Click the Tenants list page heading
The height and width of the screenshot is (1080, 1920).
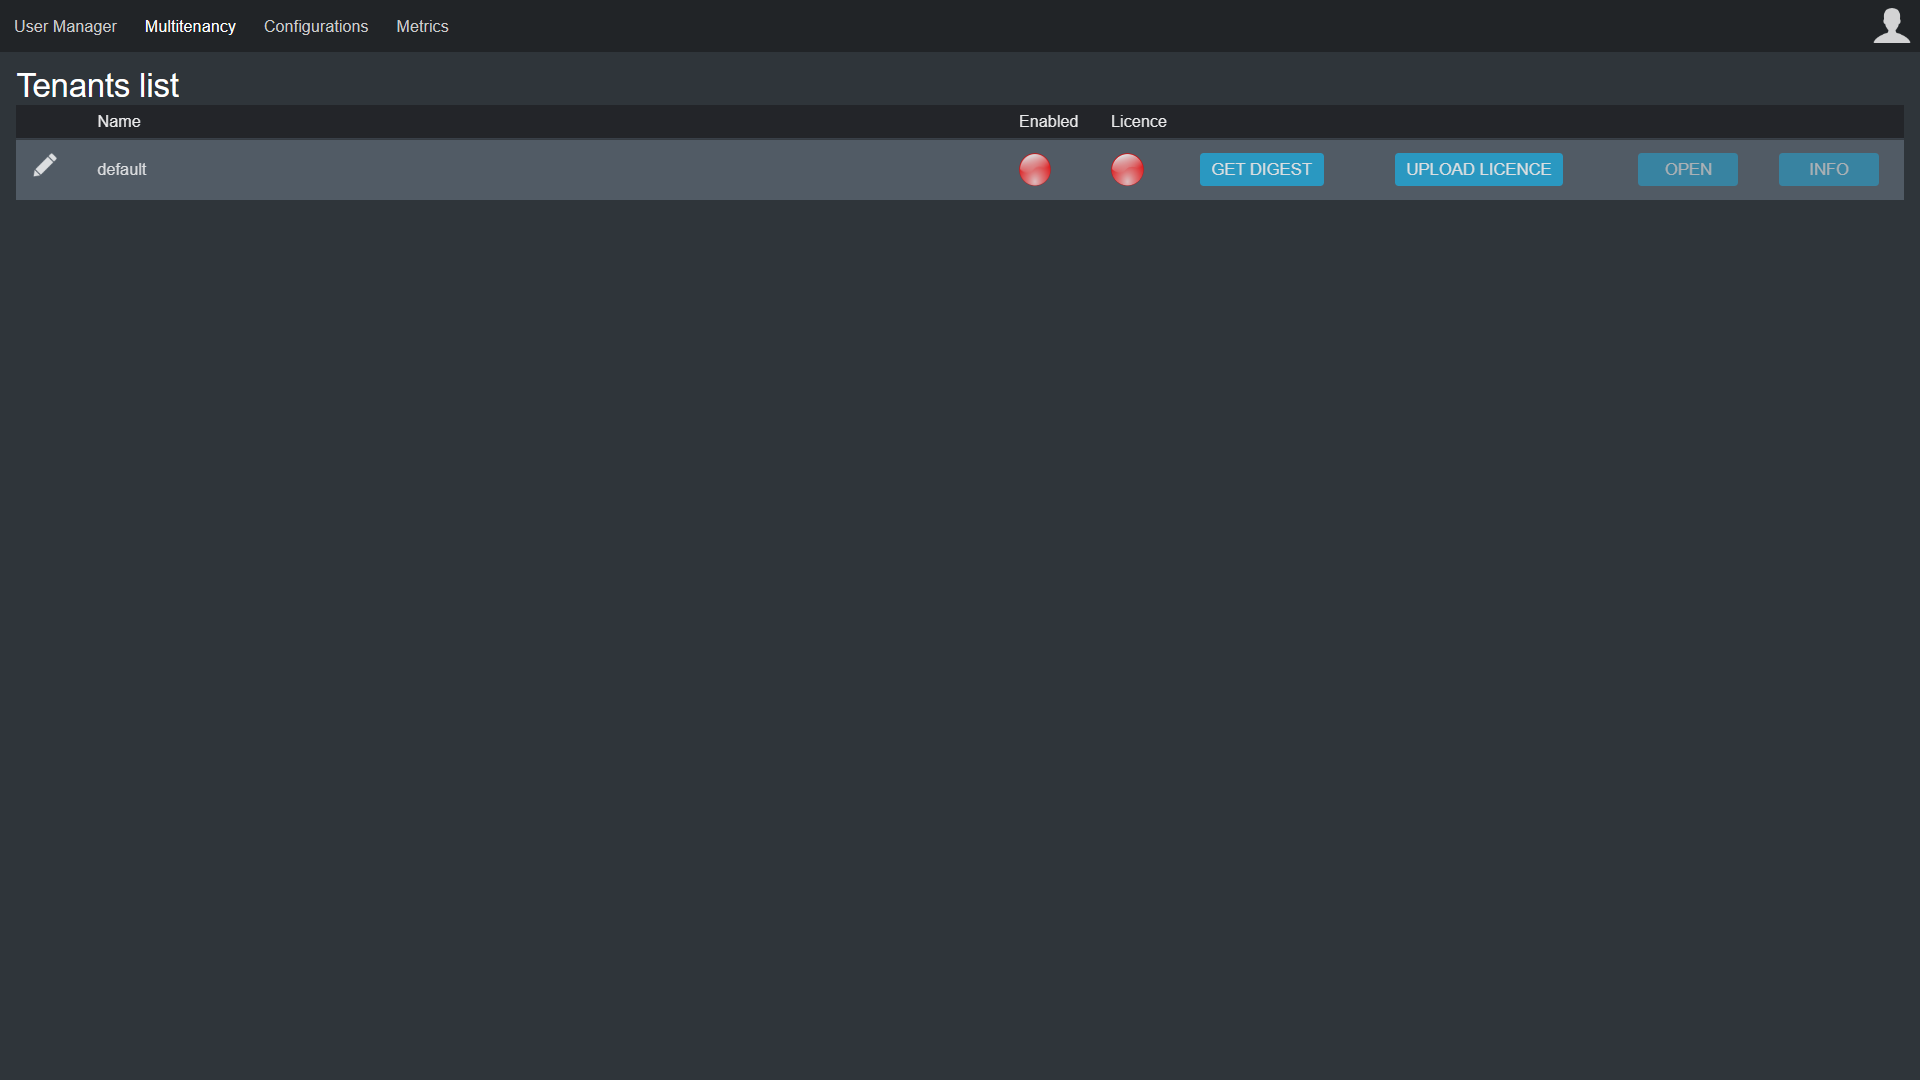coord(98,86)
